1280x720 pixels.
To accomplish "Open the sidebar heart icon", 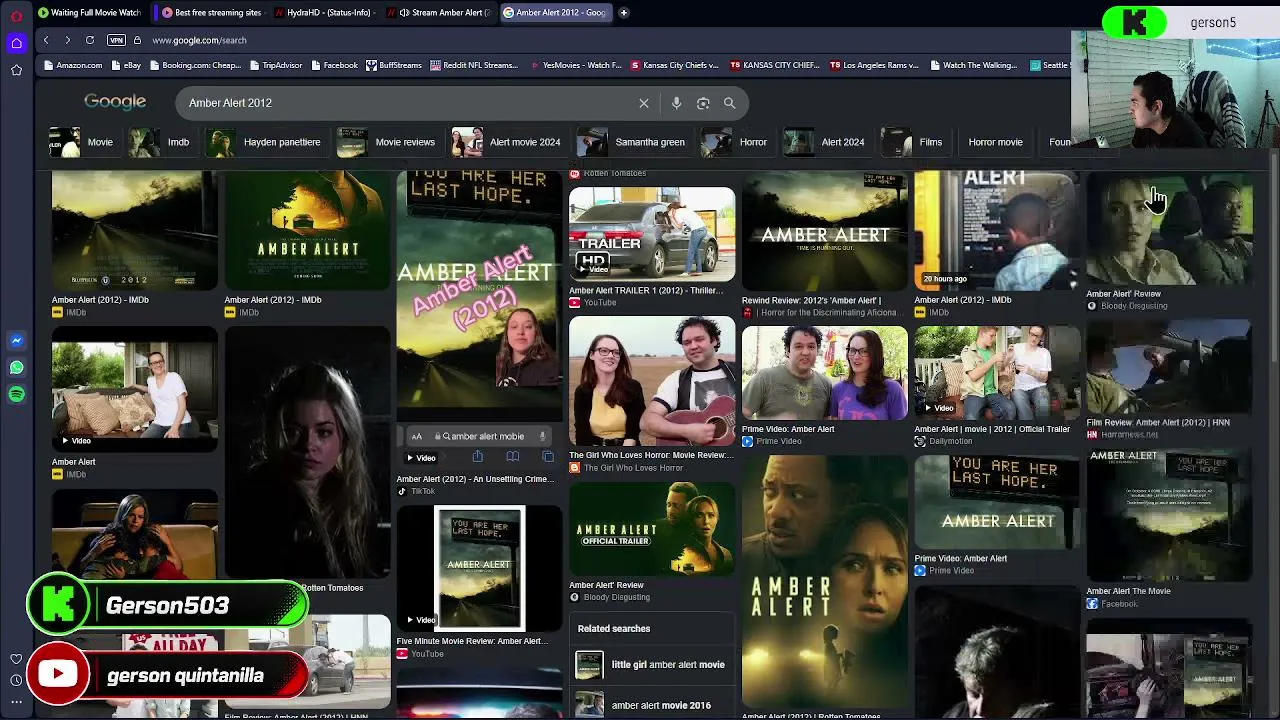I will coord(16,659).
